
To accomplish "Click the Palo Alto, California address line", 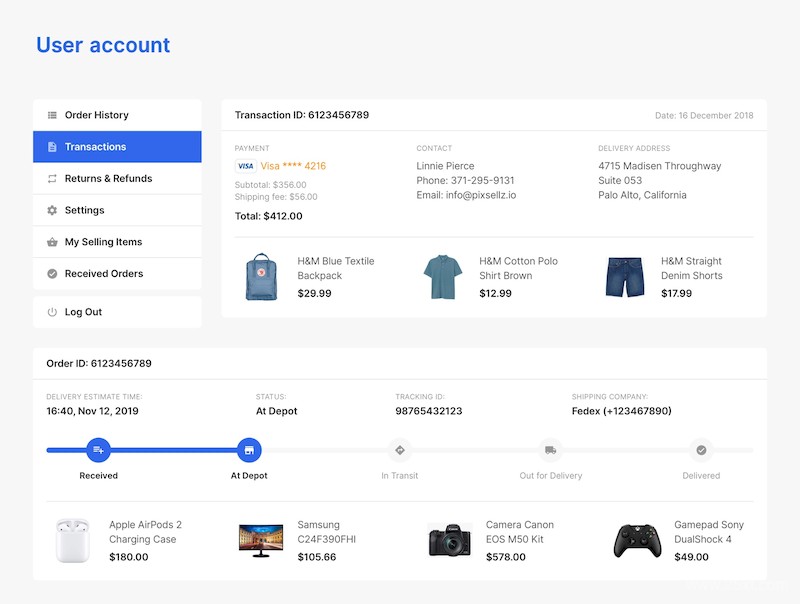I will (642, 195).
